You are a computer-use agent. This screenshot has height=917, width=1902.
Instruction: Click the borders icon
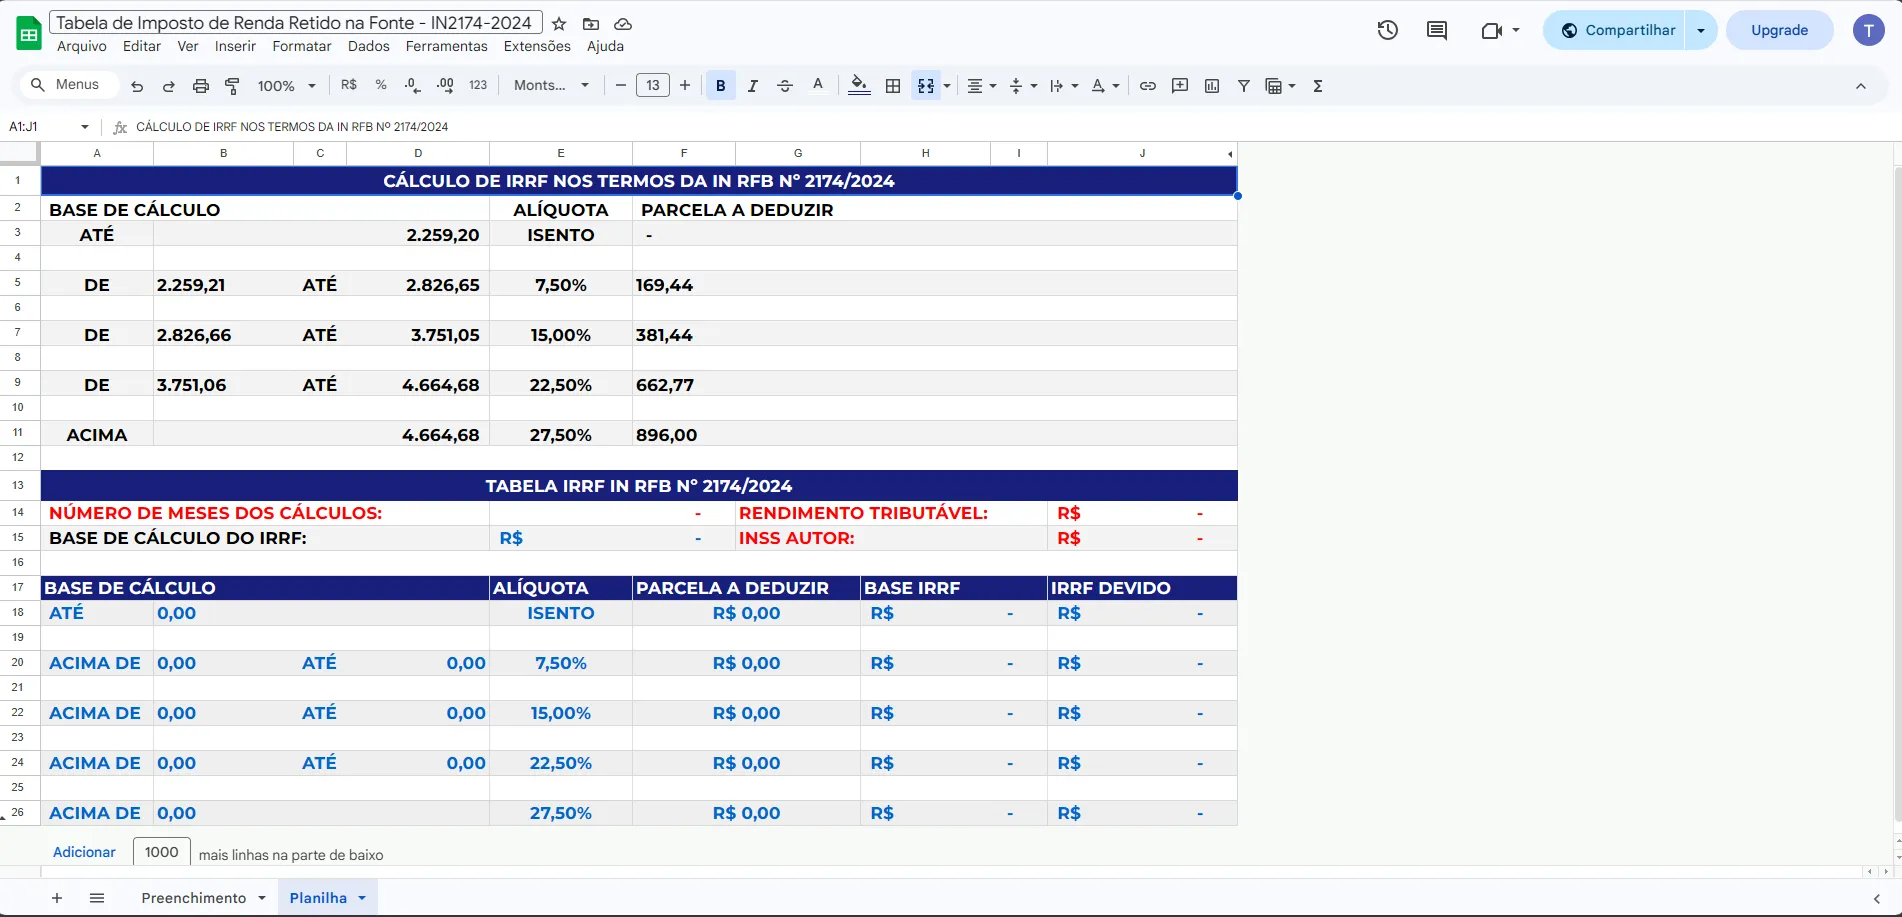(893, 86)
